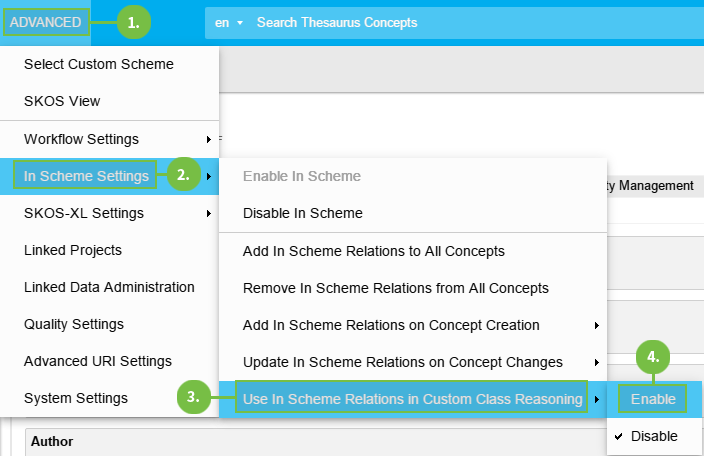
Task: Select SKOS View from the menu
Action: pyautogui.click(x=62, y=101)
